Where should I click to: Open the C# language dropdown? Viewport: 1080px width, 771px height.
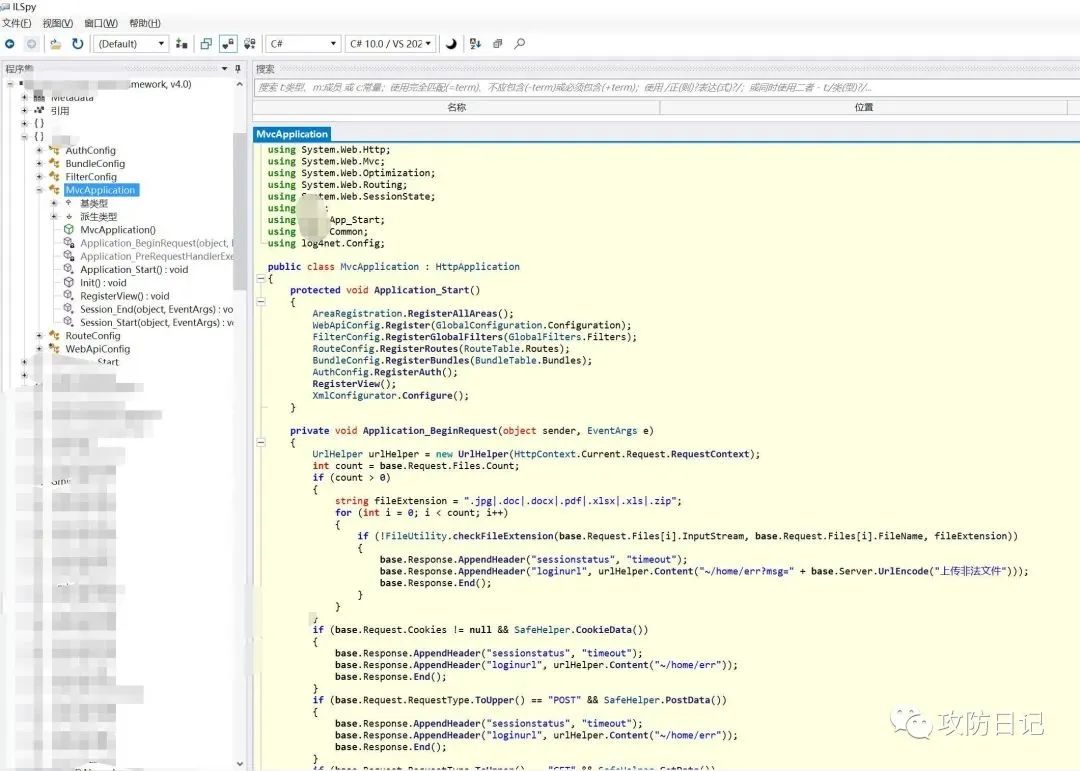(303, 44)
